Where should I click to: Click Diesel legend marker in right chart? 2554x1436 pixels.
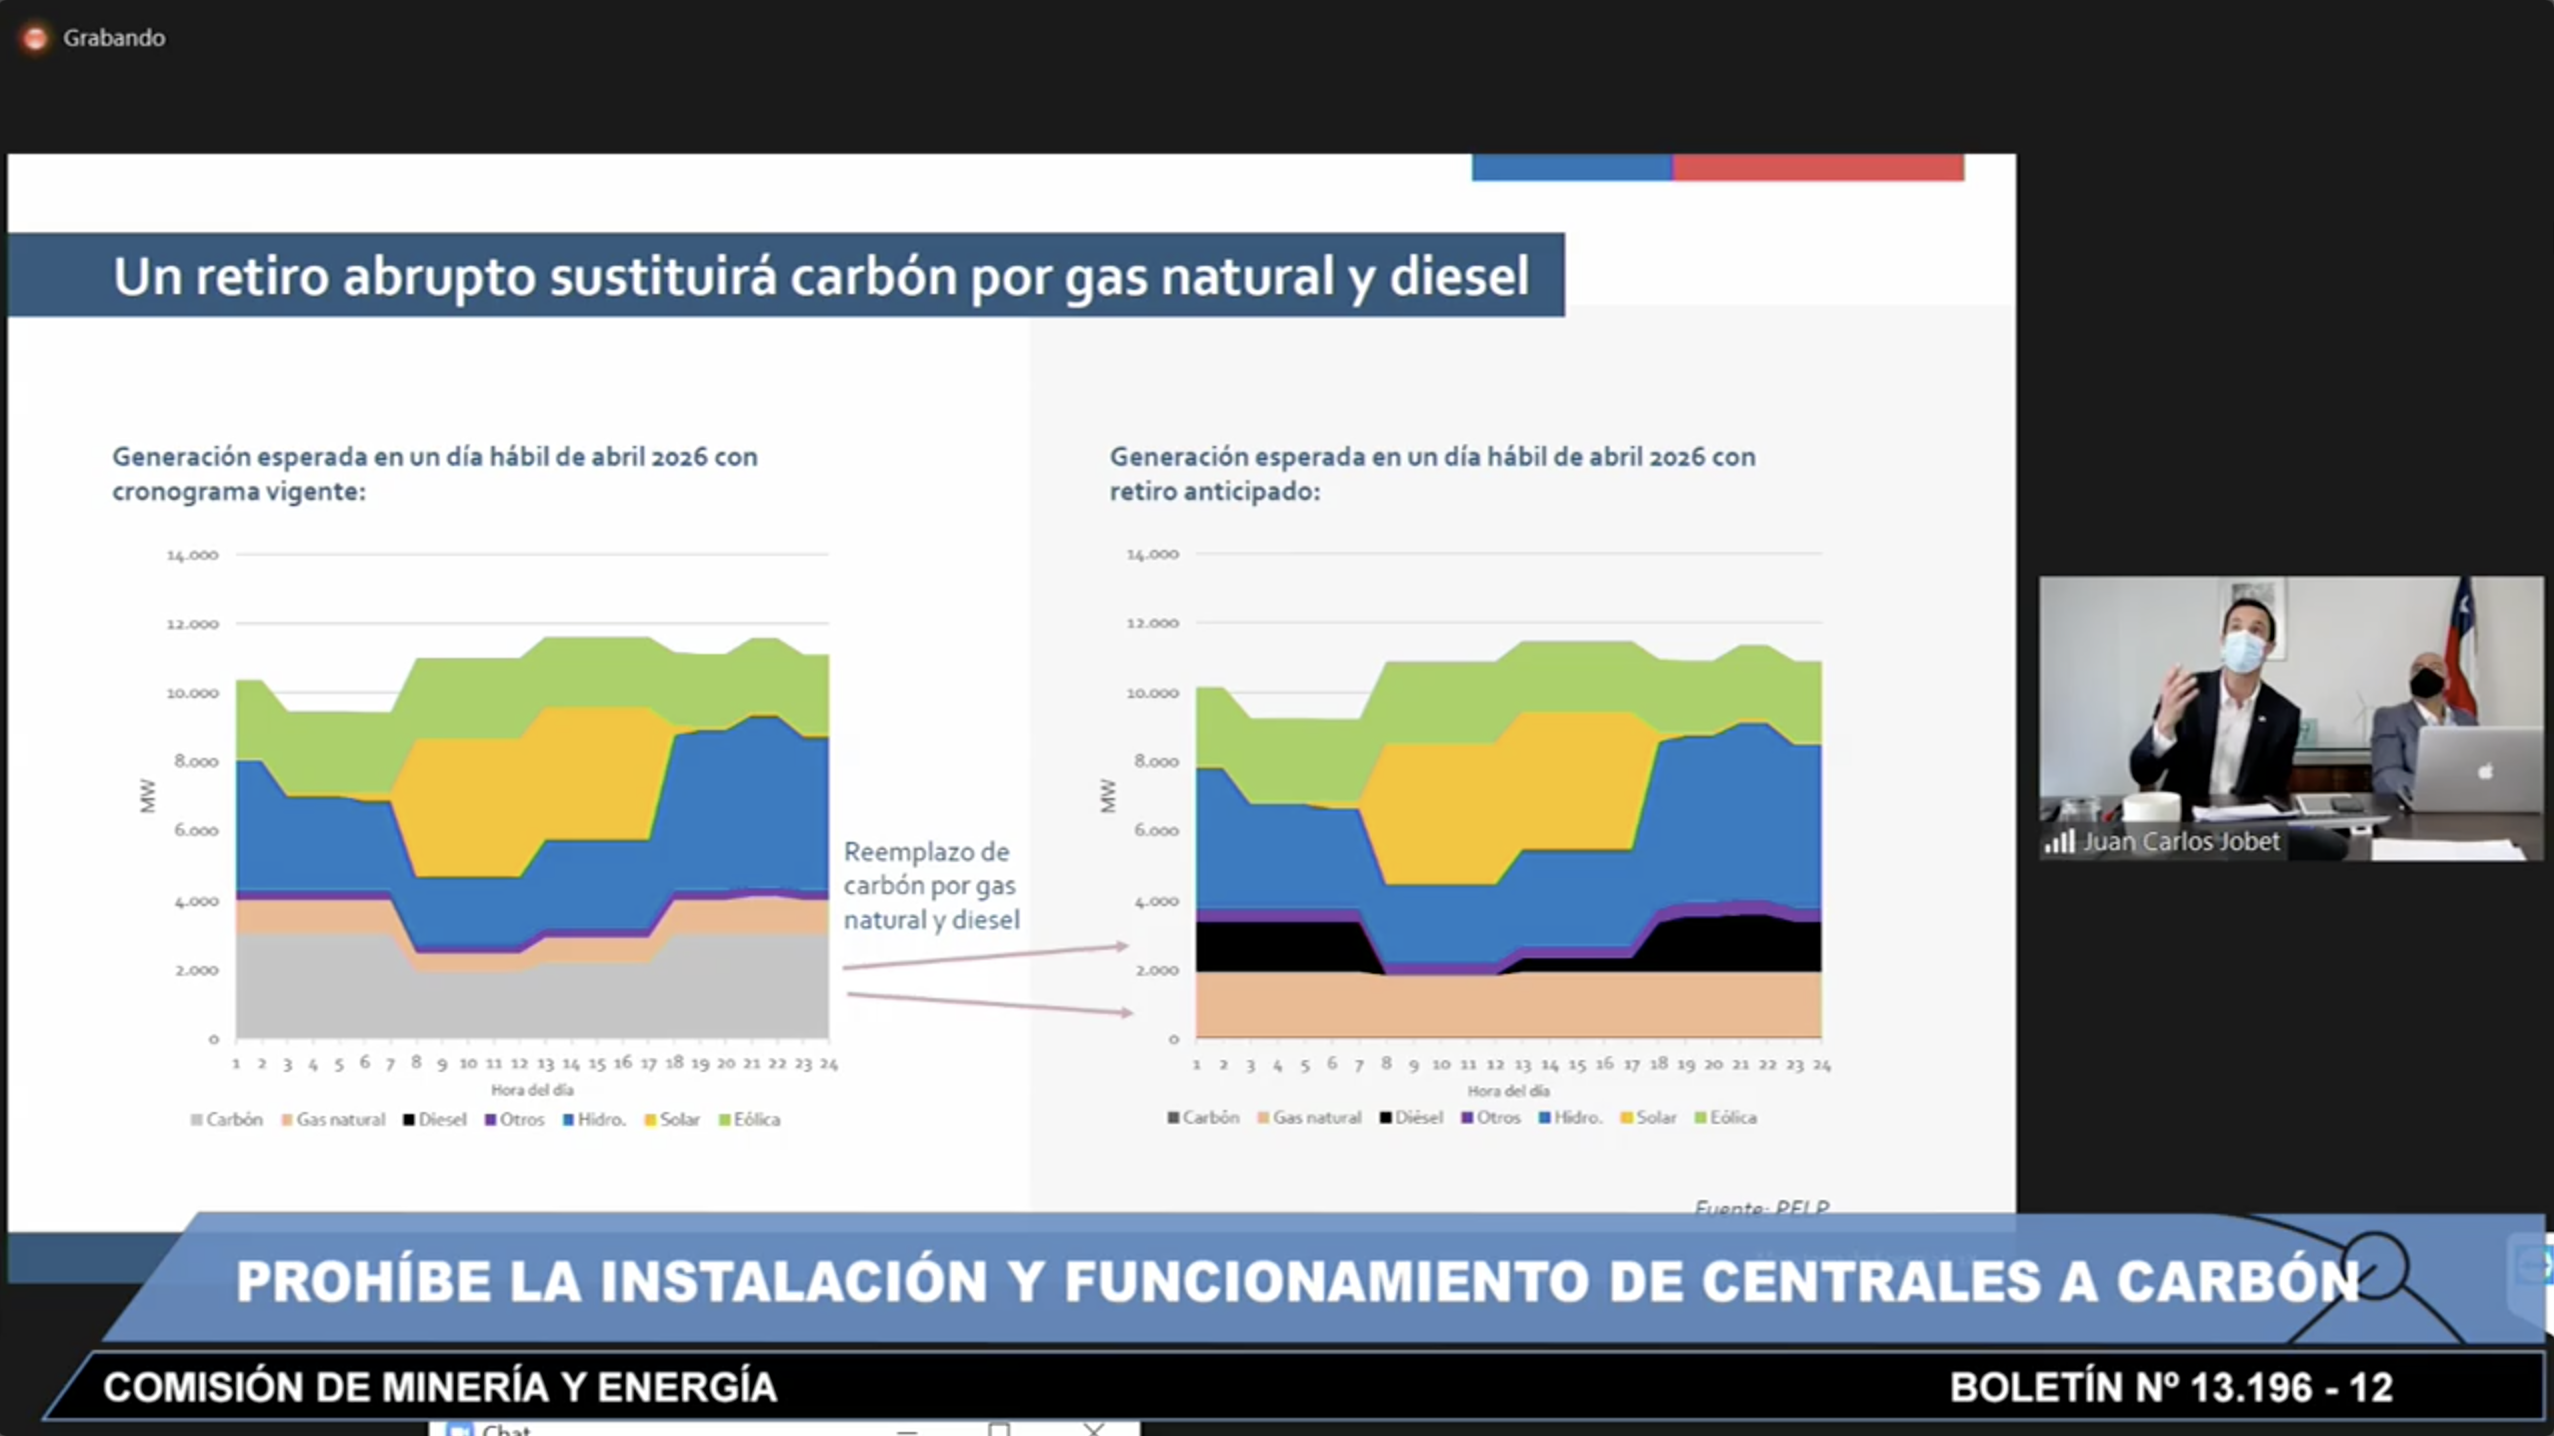(x=1386, y=1118)
